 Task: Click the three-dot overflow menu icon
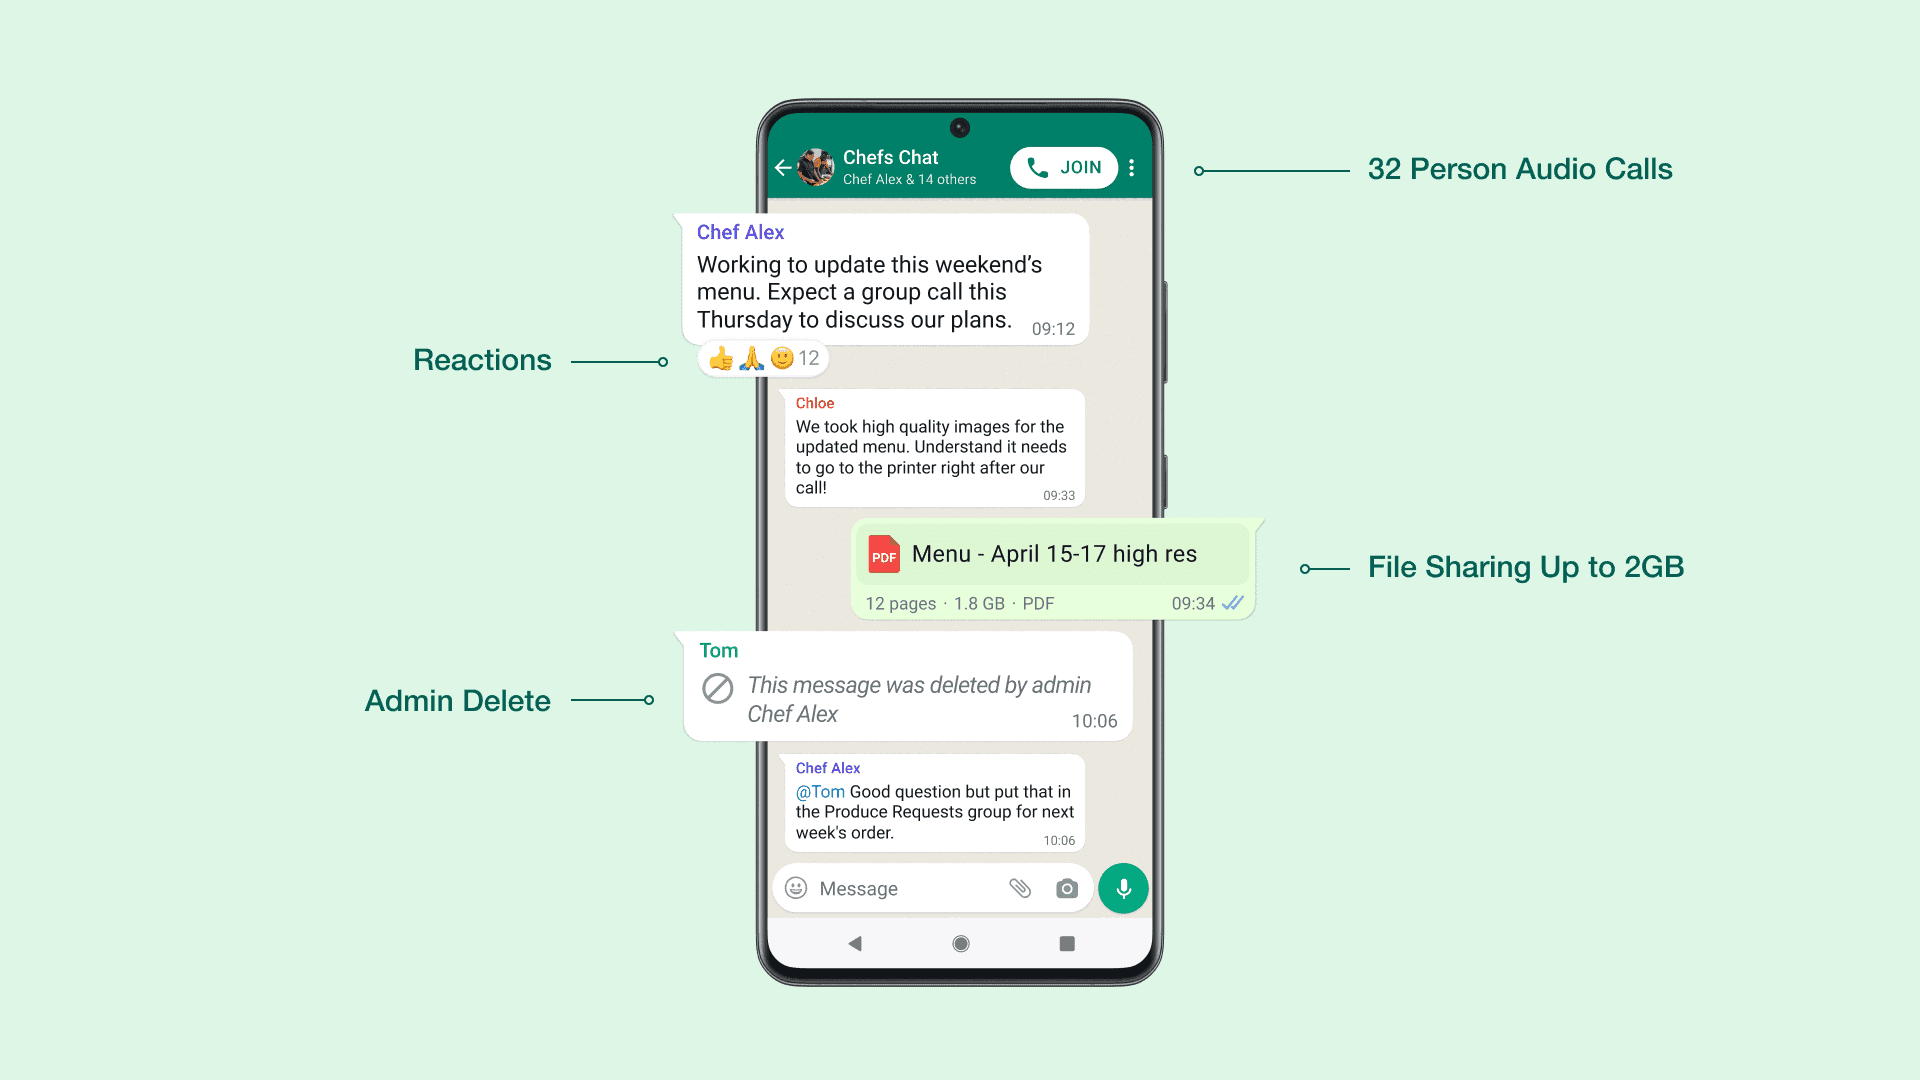[1130, 167]
